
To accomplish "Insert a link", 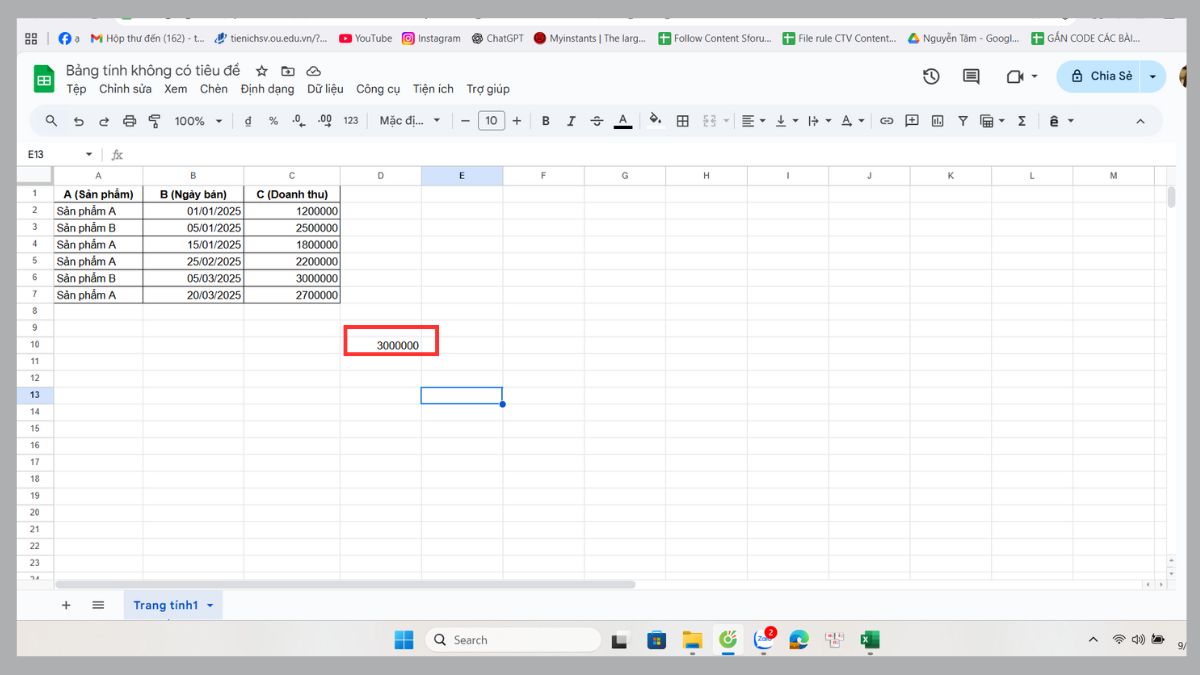I will click(886, 121).
